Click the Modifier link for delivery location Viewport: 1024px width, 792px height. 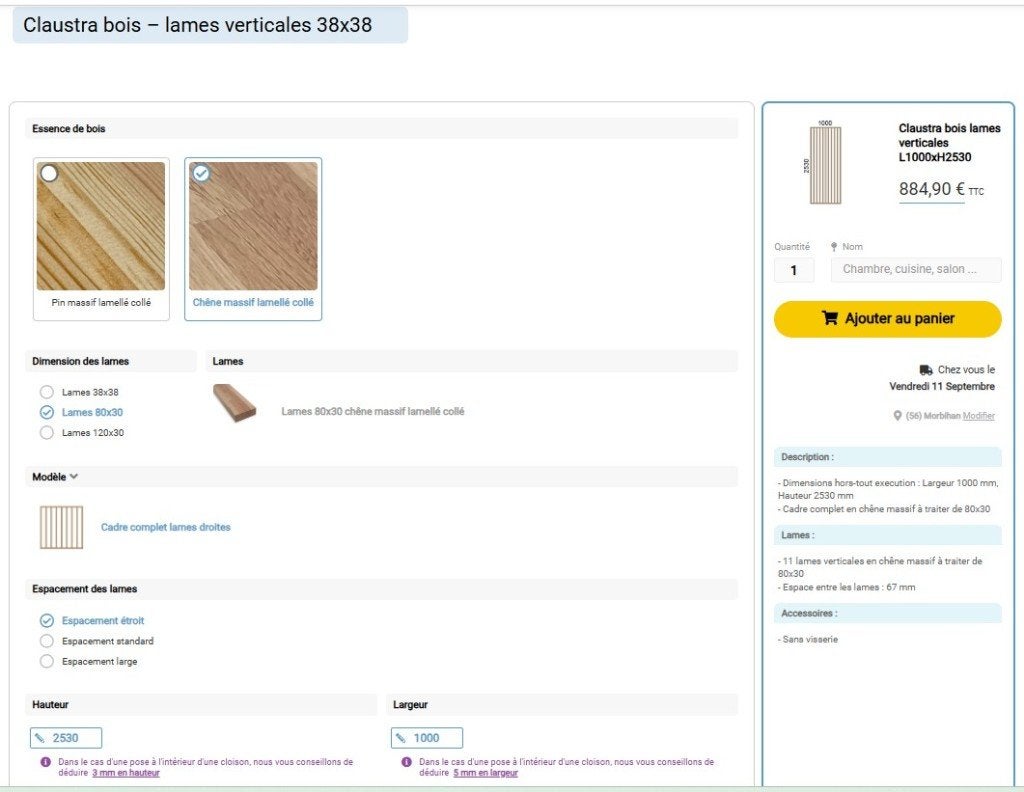(979, 416)
